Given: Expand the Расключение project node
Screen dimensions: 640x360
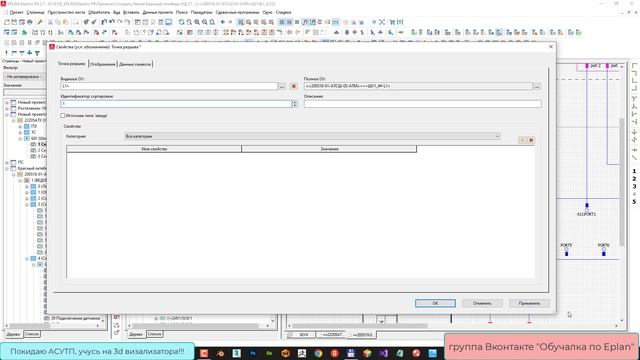Looking at the screenshot, I should click(x=7, y=109).
